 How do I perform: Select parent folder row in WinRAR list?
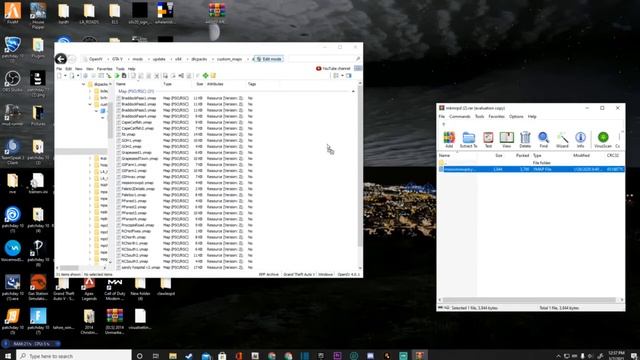click(x=531, y=162)
